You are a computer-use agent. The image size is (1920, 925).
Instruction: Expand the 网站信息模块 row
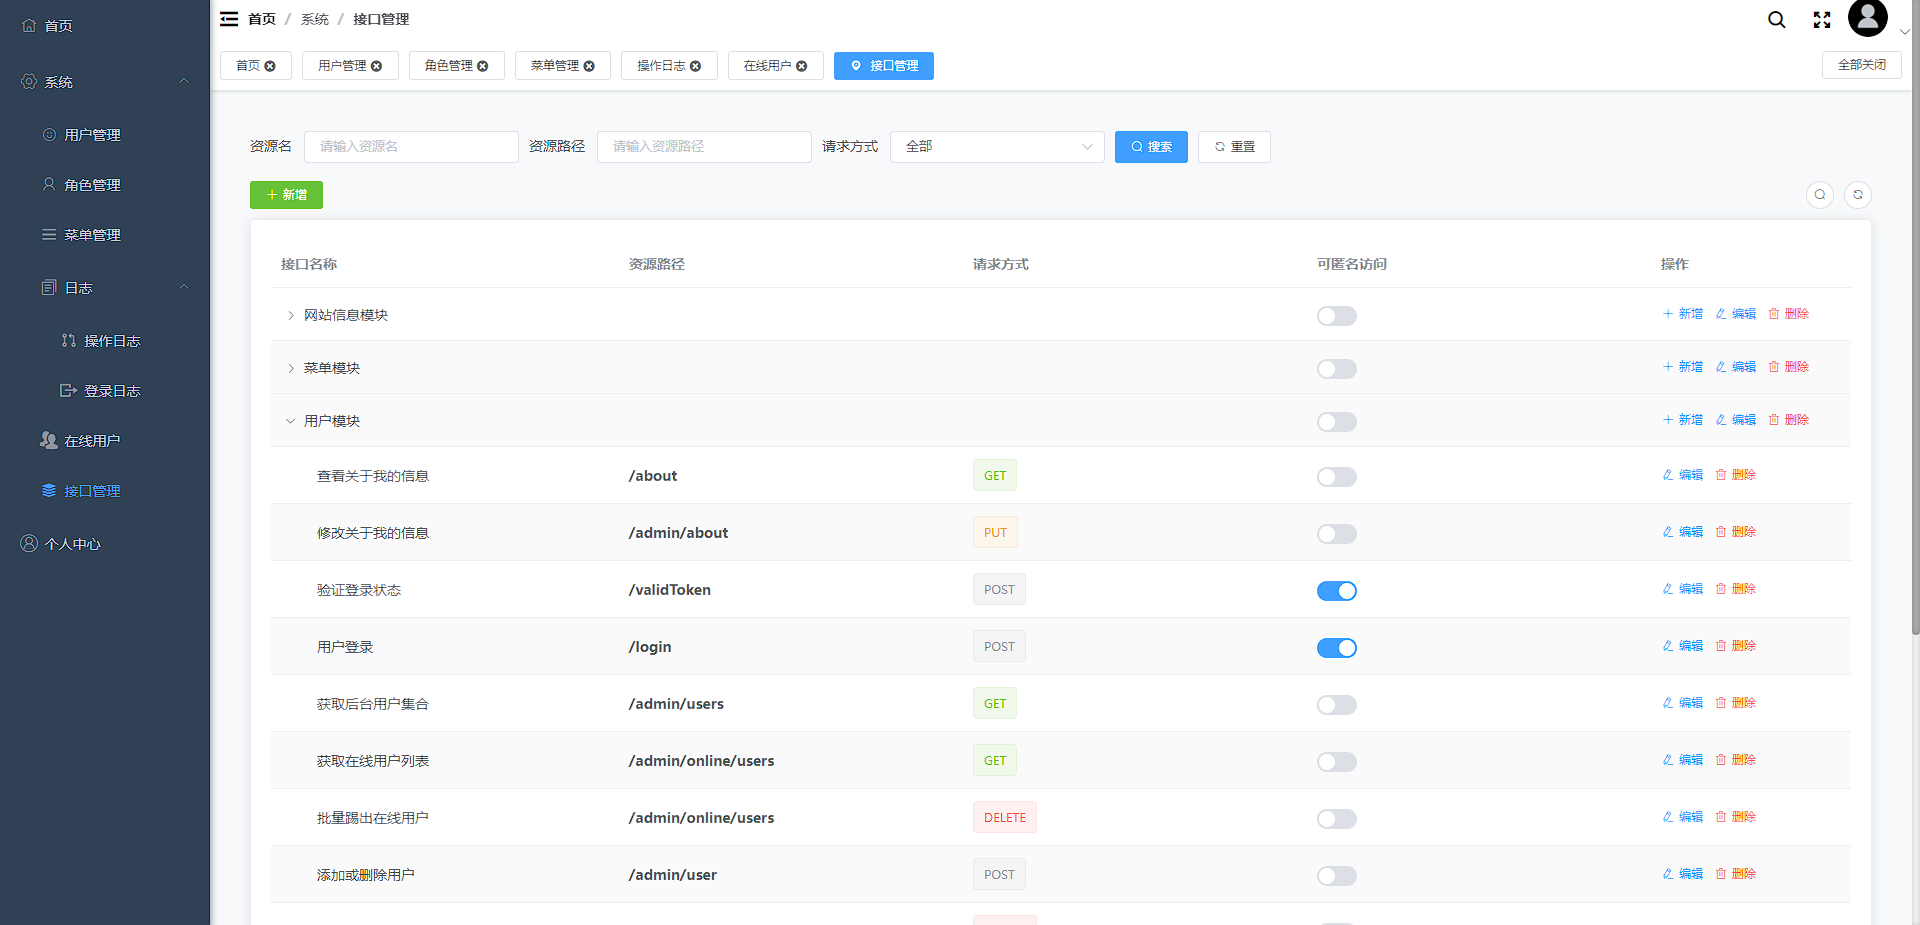coord(291,316)
